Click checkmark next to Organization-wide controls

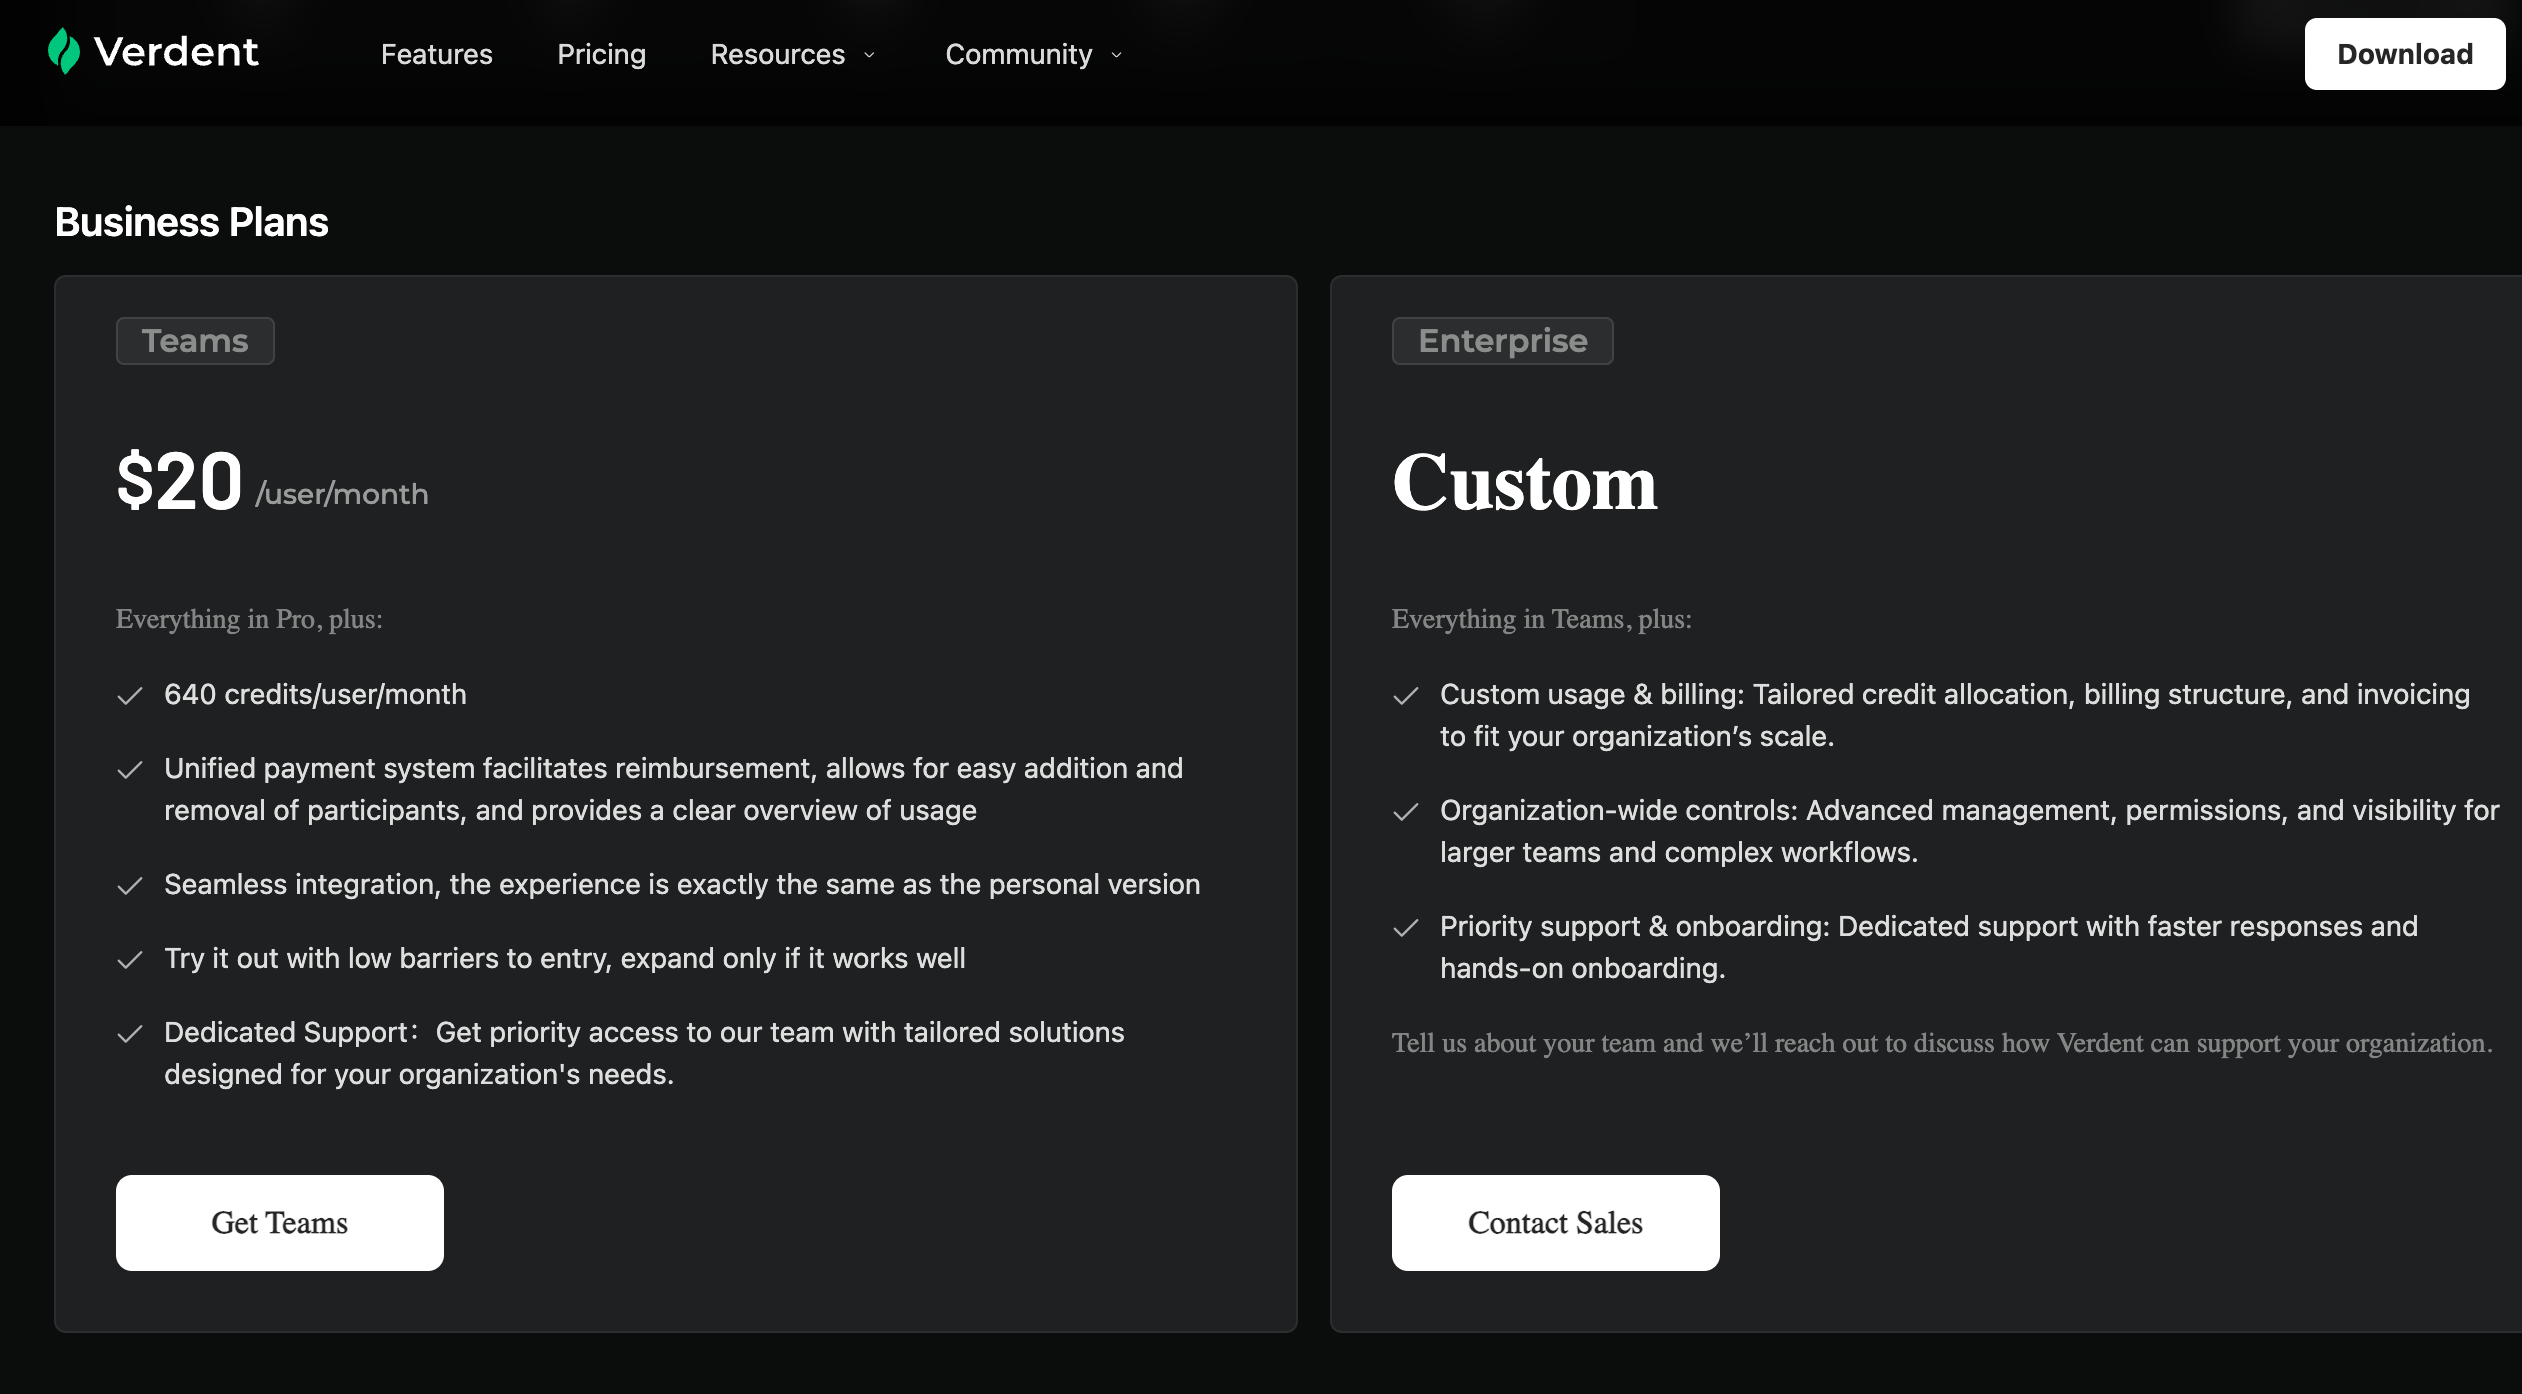1406,812
